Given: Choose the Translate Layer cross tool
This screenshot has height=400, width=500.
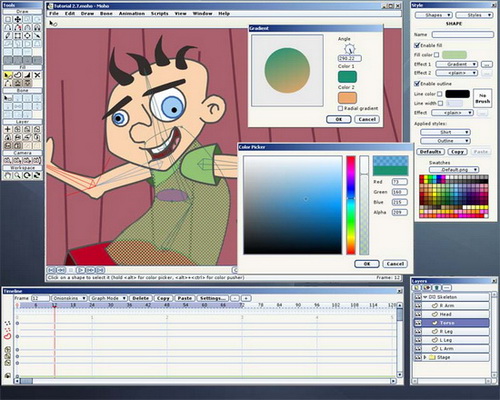Looking at the screenshot, I should click(x=8, y=129).
